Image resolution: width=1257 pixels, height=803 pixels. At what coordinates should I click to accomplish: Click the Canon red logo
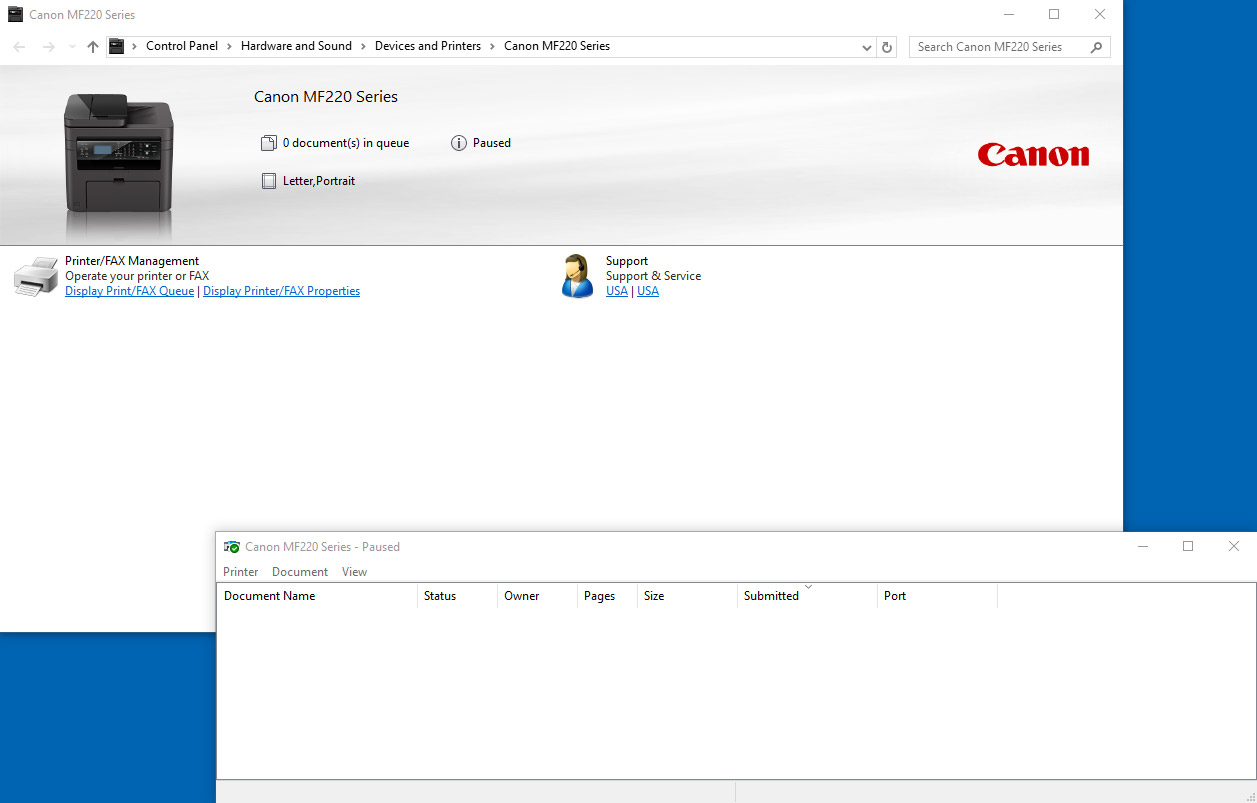1033,155
